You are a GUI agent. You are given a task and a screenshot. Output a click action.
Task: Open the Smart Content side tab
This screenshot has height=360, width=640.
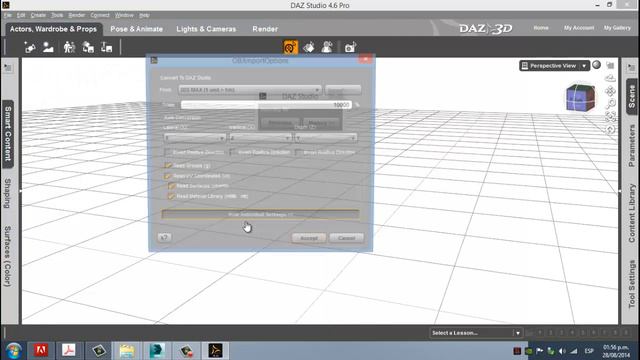(x=8, y=134)
